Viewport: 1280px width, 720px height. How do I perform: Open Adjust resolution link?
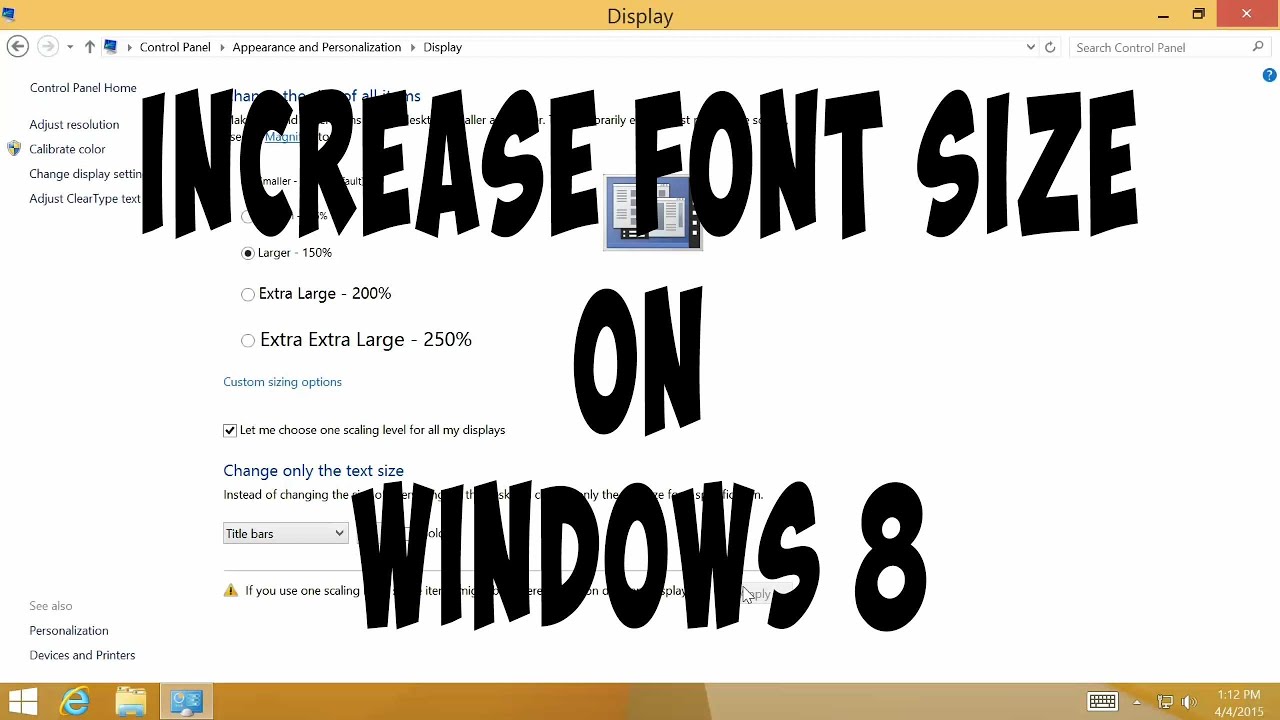click(74, 125)
